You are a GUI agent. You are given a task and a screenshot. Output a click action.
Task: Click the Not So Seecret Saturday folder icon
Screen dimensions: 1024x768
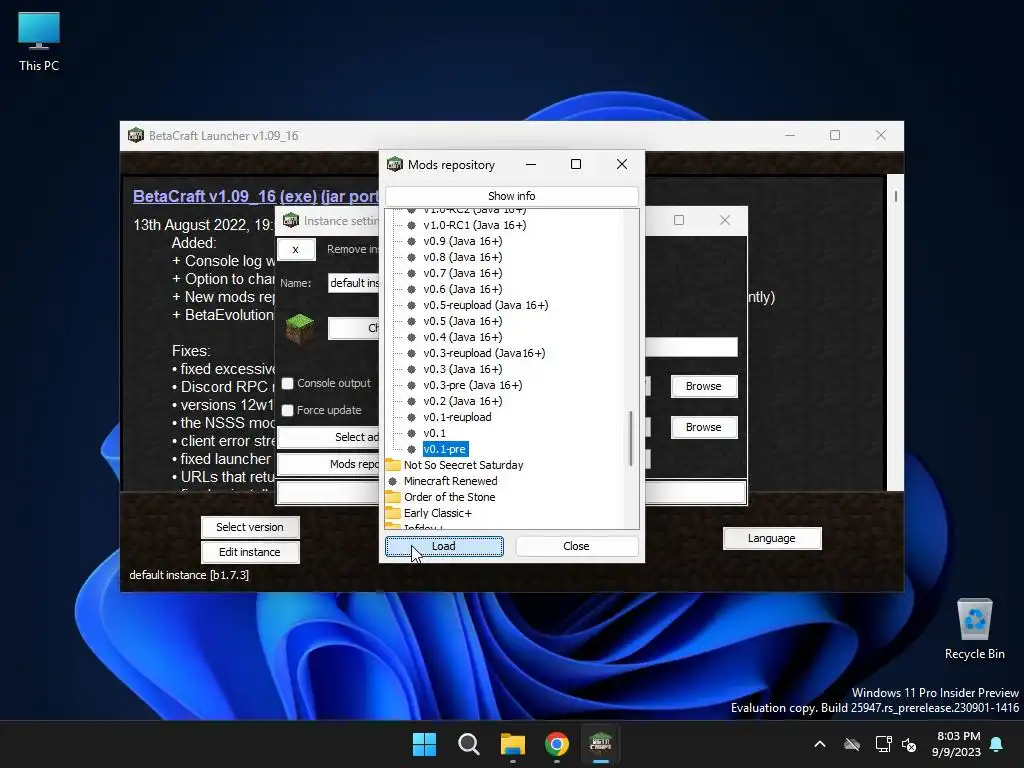393,465
